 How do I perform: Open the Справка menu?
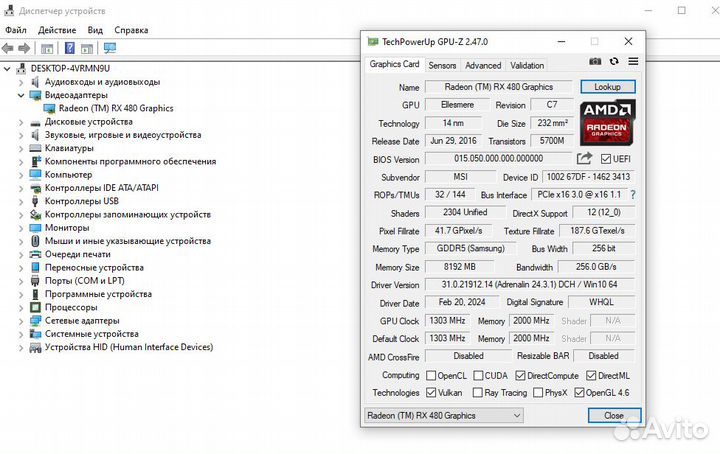click(x=131, y=30)
